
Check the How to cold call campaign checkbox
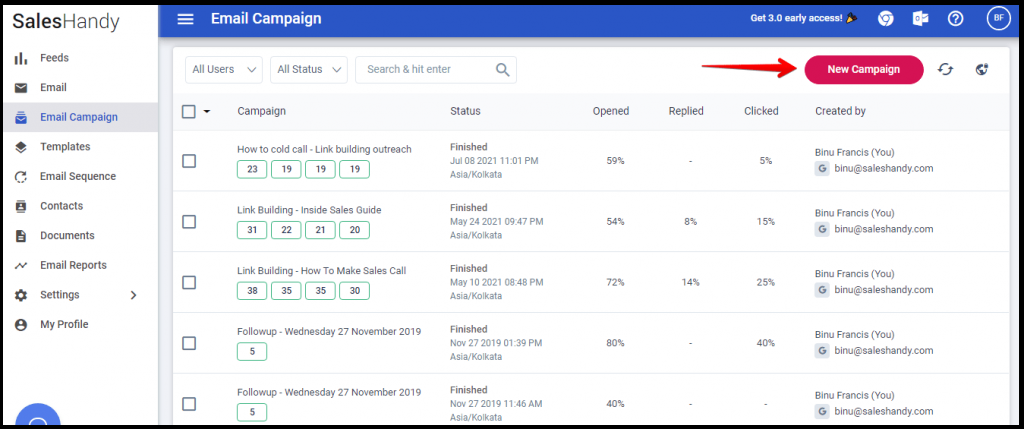(189, 161)
